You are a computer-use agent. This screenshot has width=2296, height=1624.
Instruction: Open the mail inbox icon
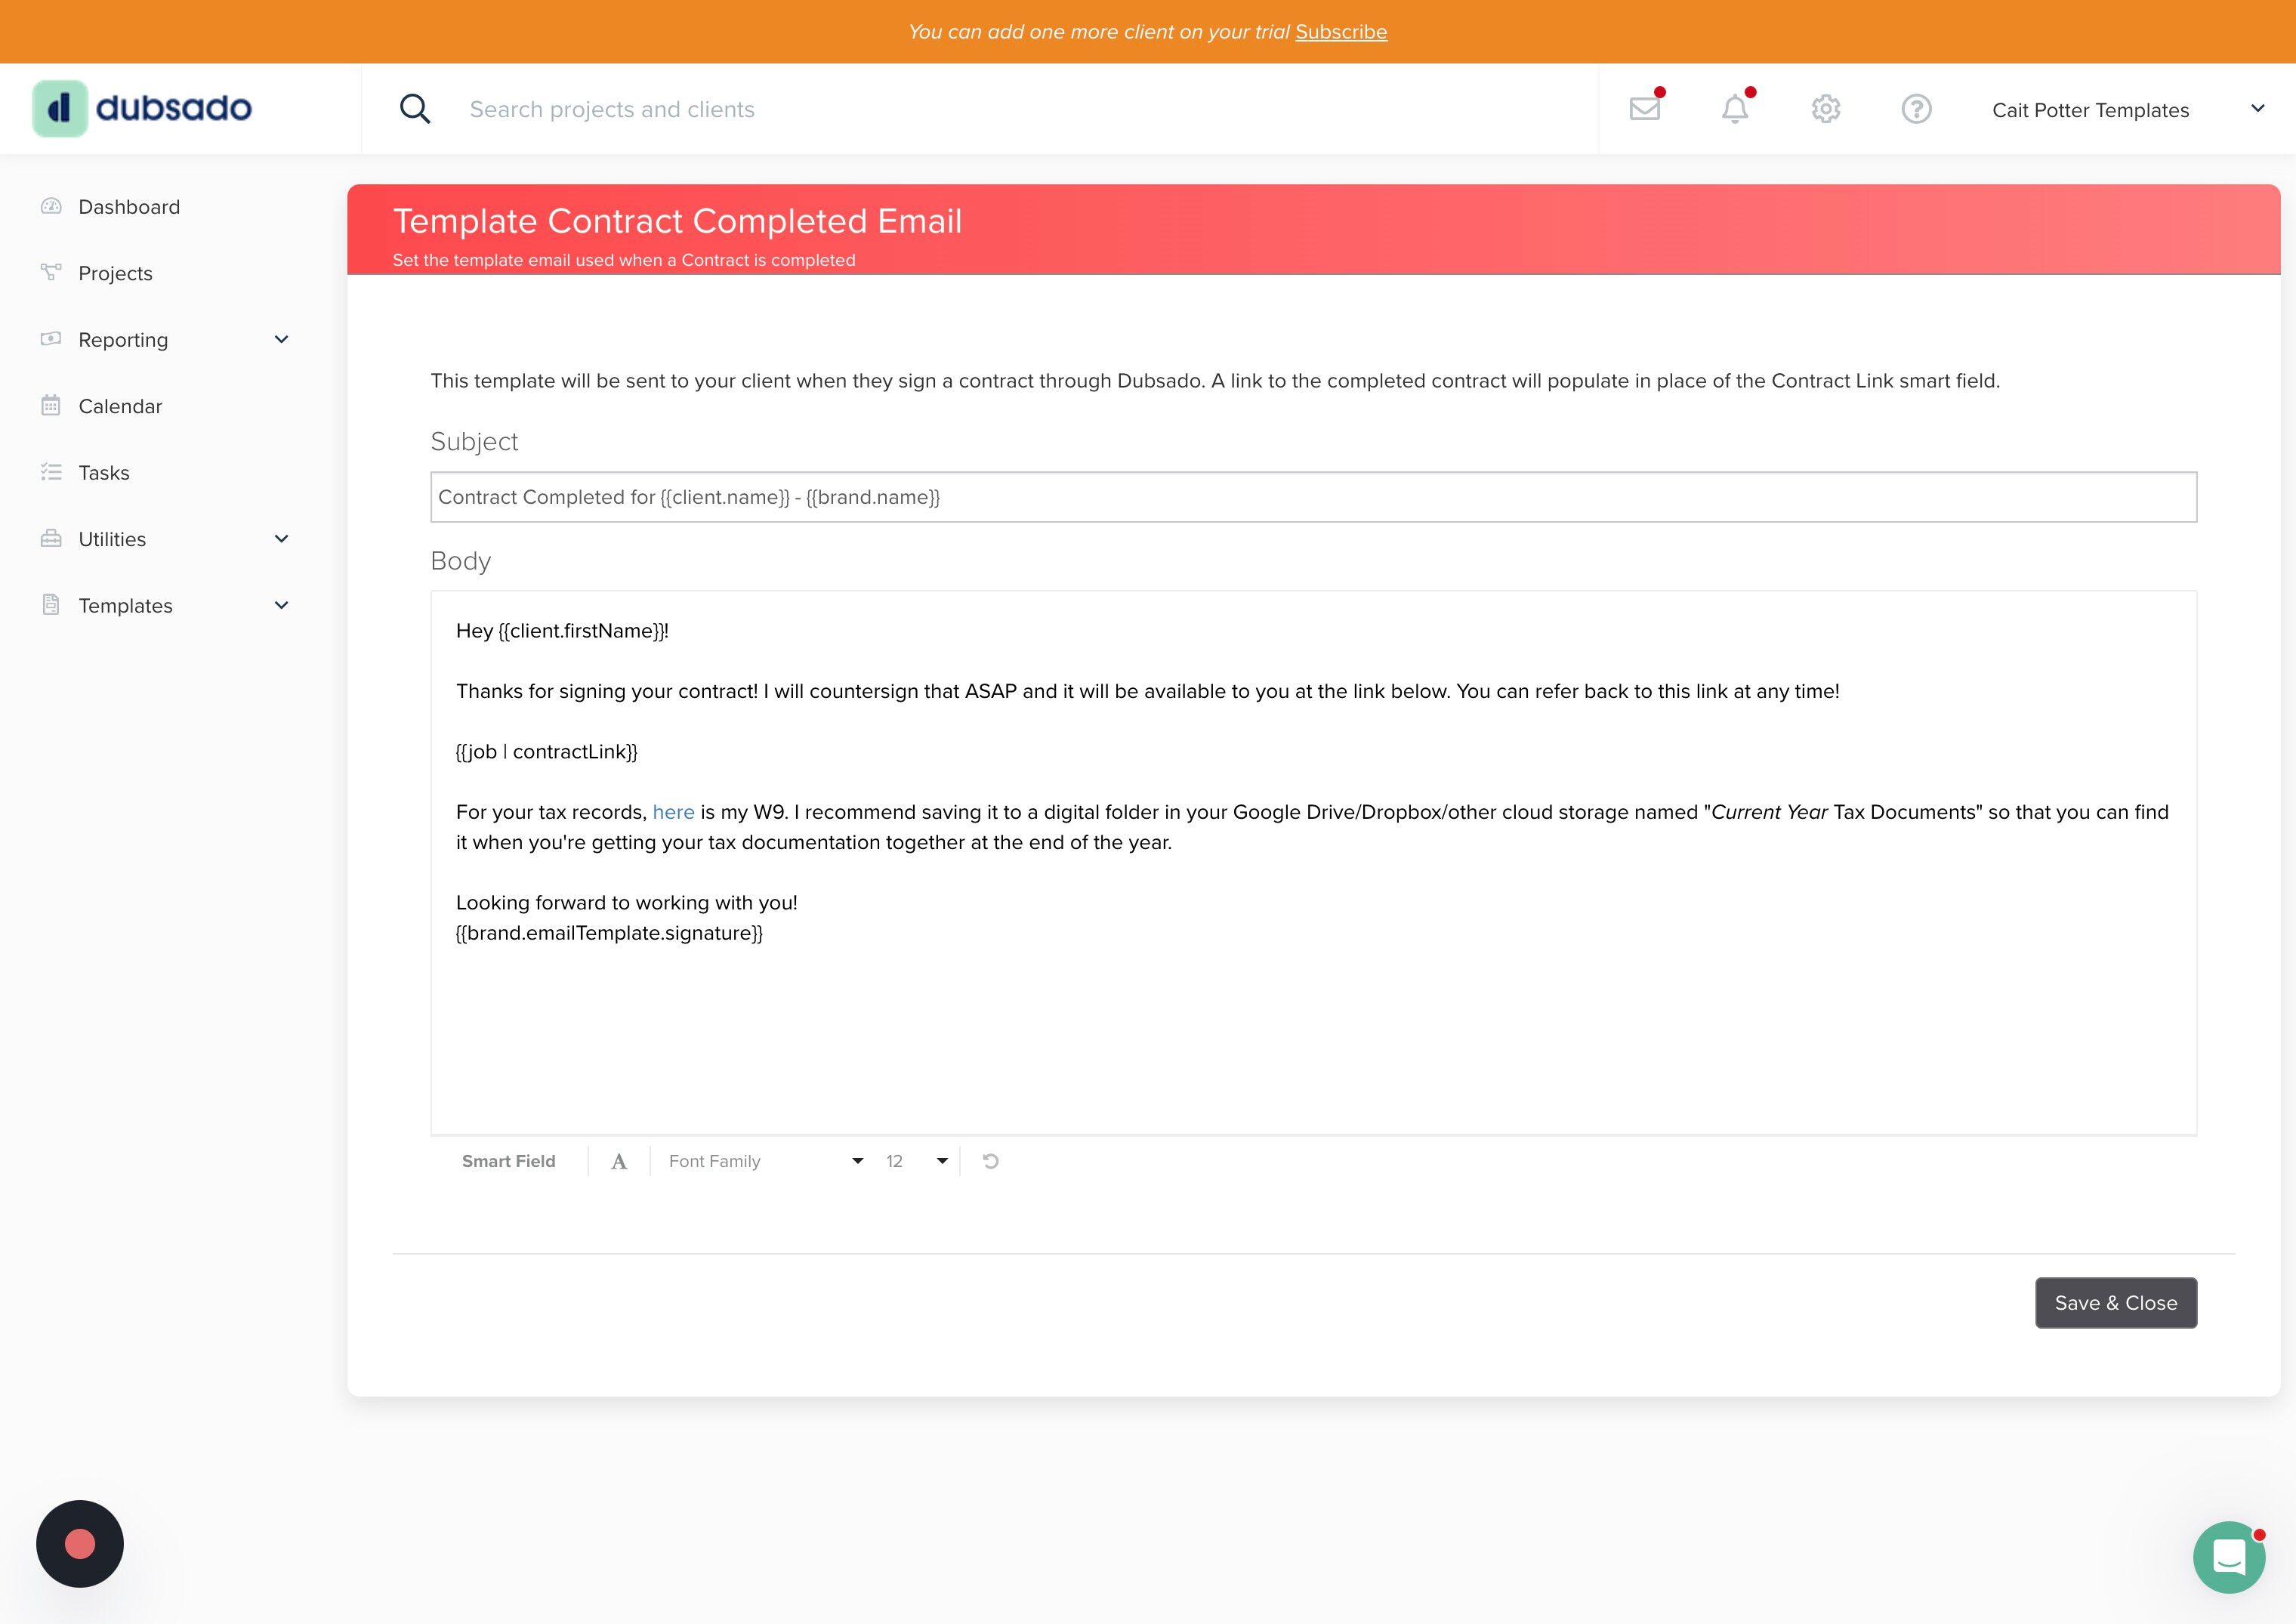coord(1644,109)
